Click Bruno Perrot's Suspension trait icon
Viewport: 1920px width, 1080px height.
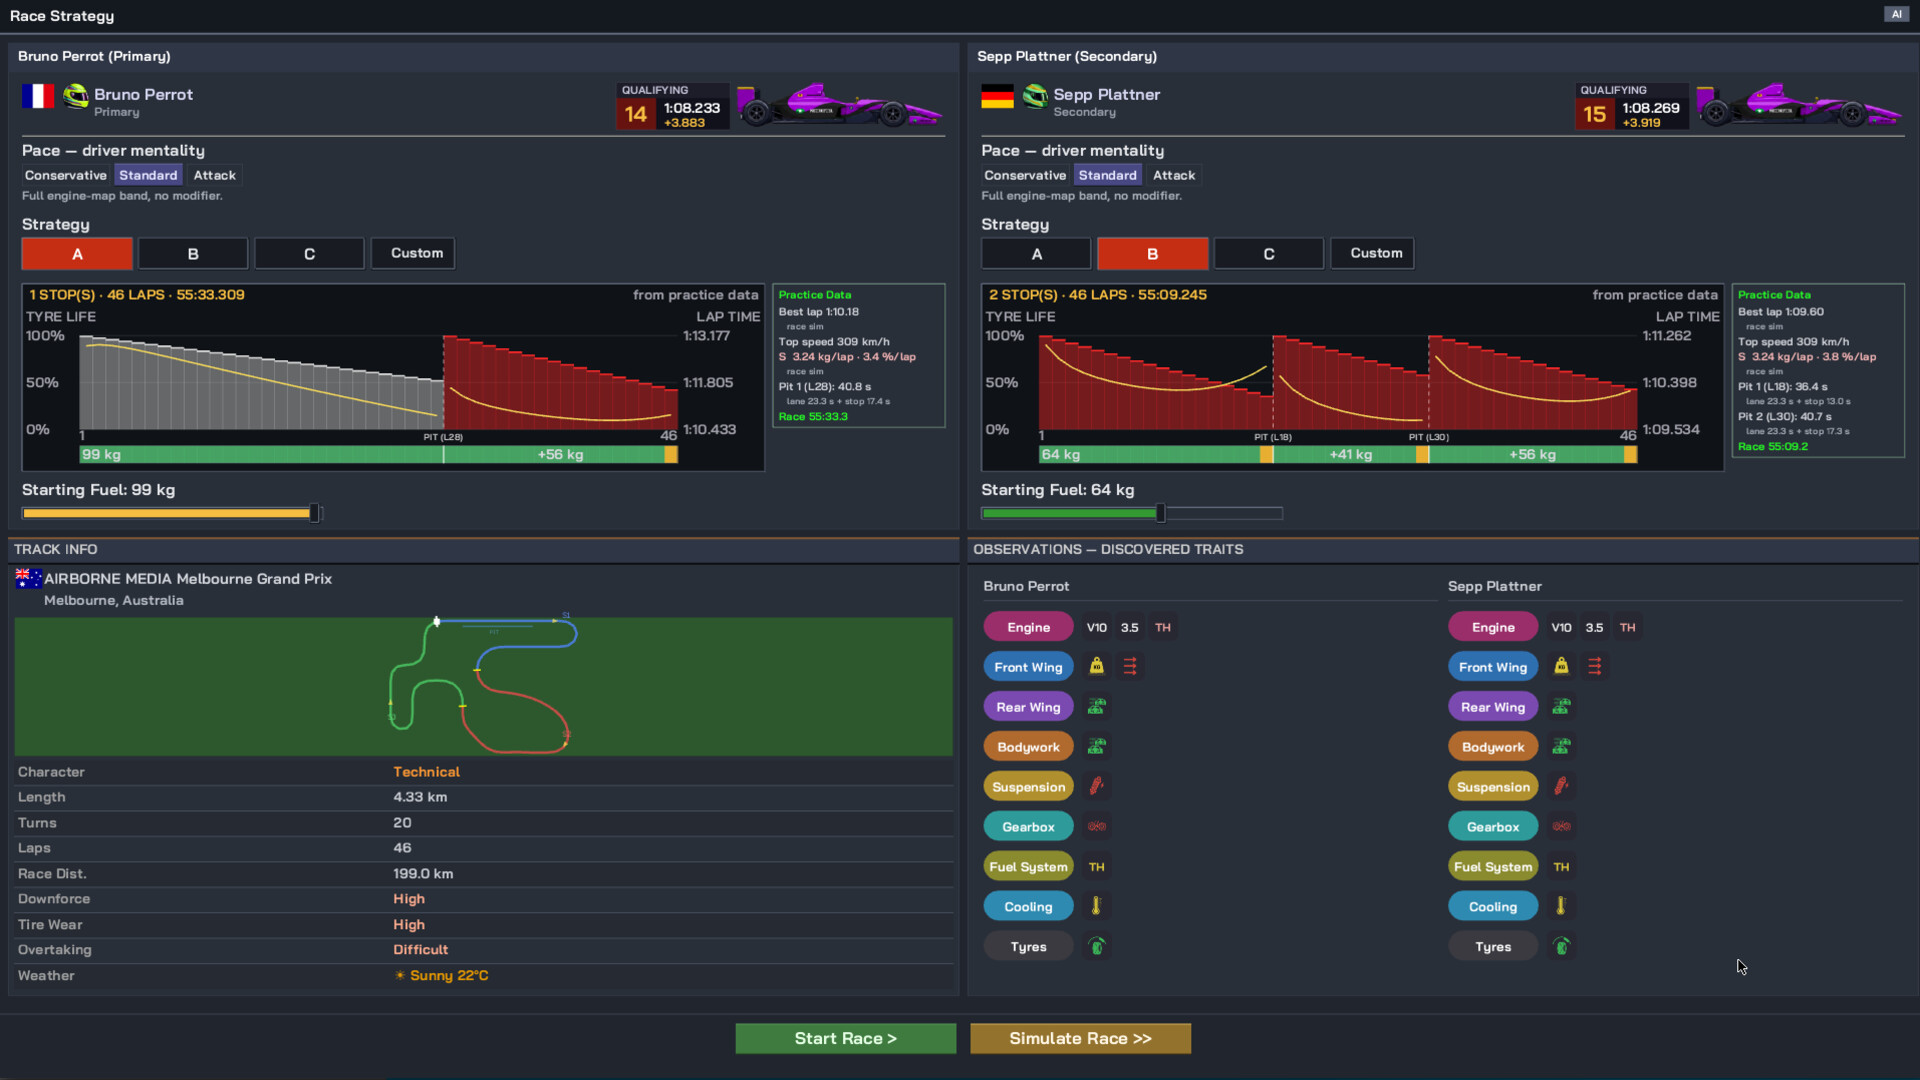point(1096,786)
